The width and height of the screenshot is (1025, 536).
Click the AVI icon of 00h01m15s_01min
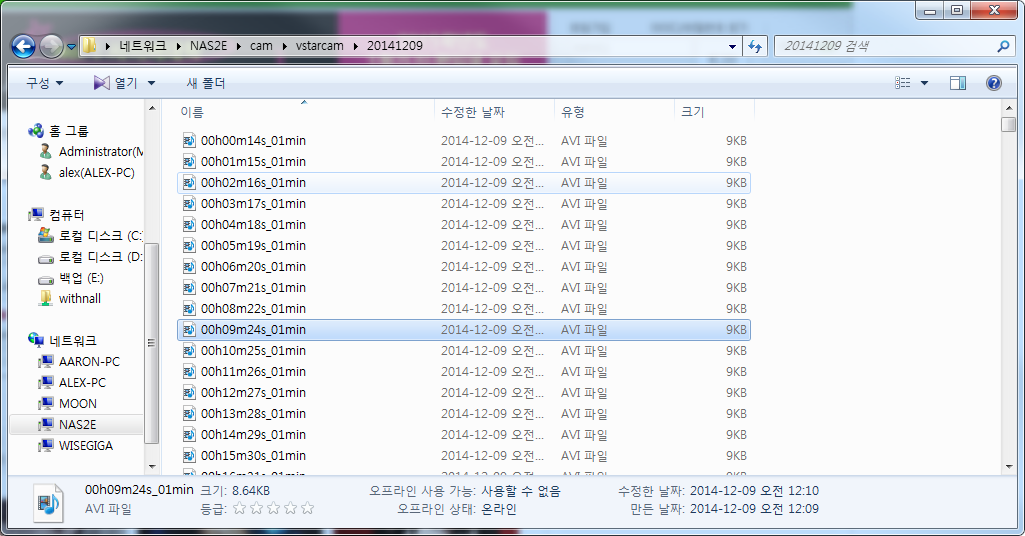[x=189, y=161]
